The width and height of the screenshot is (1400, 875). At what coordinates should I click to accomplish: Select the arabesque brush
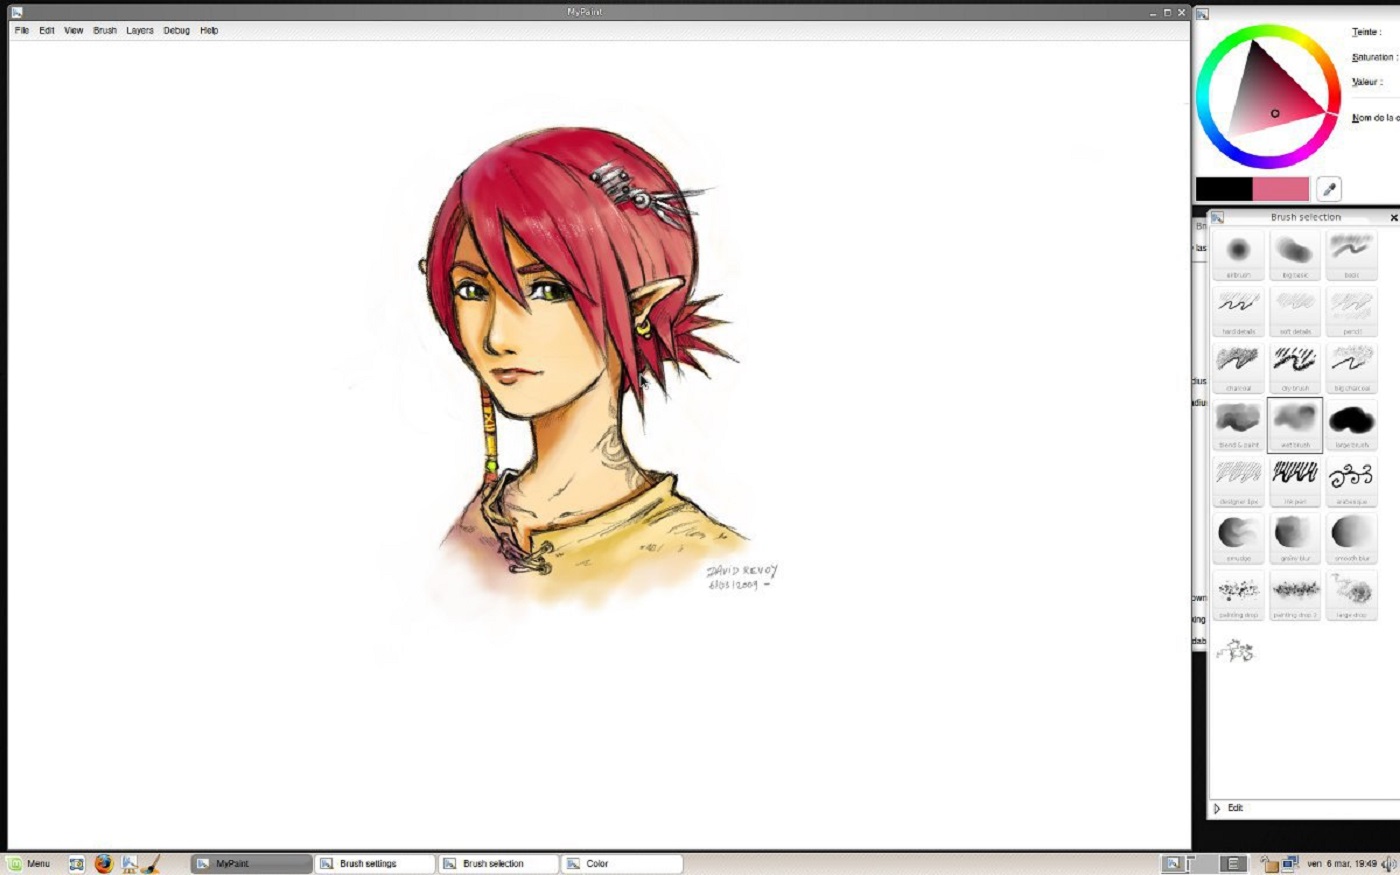pyautogui.click(x=1351, y=472)
